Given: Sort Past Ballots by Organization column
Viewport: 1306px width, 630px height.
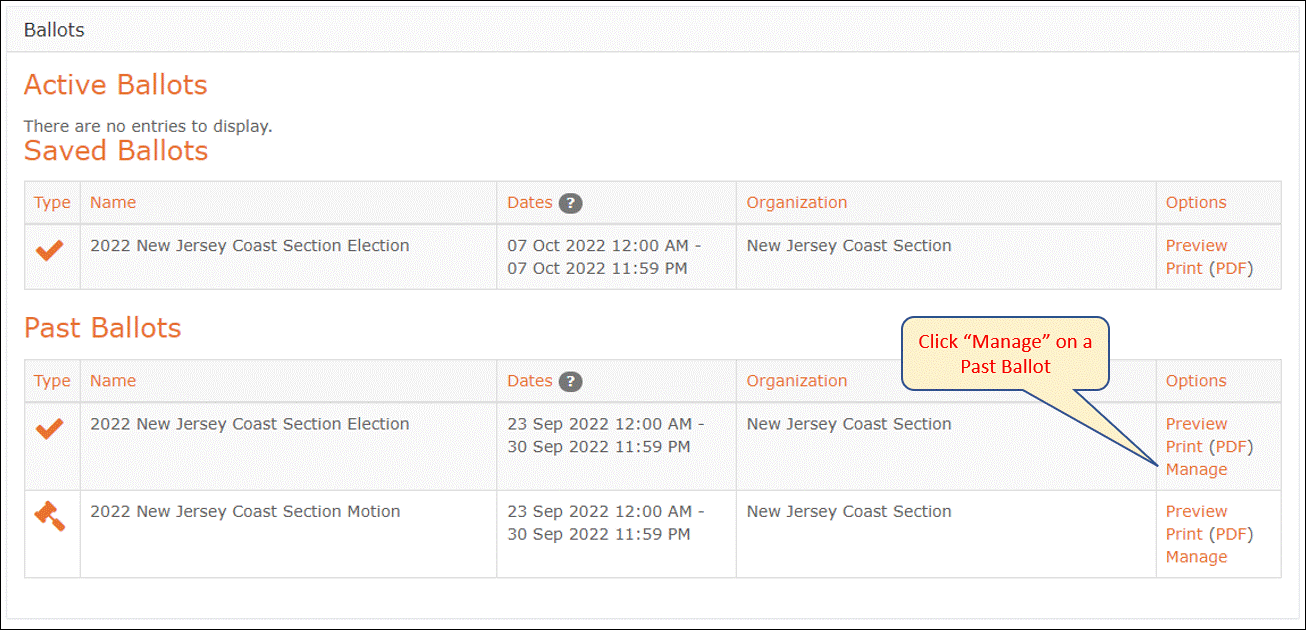Looking at the screenshot, I should [x=797, y=380].
